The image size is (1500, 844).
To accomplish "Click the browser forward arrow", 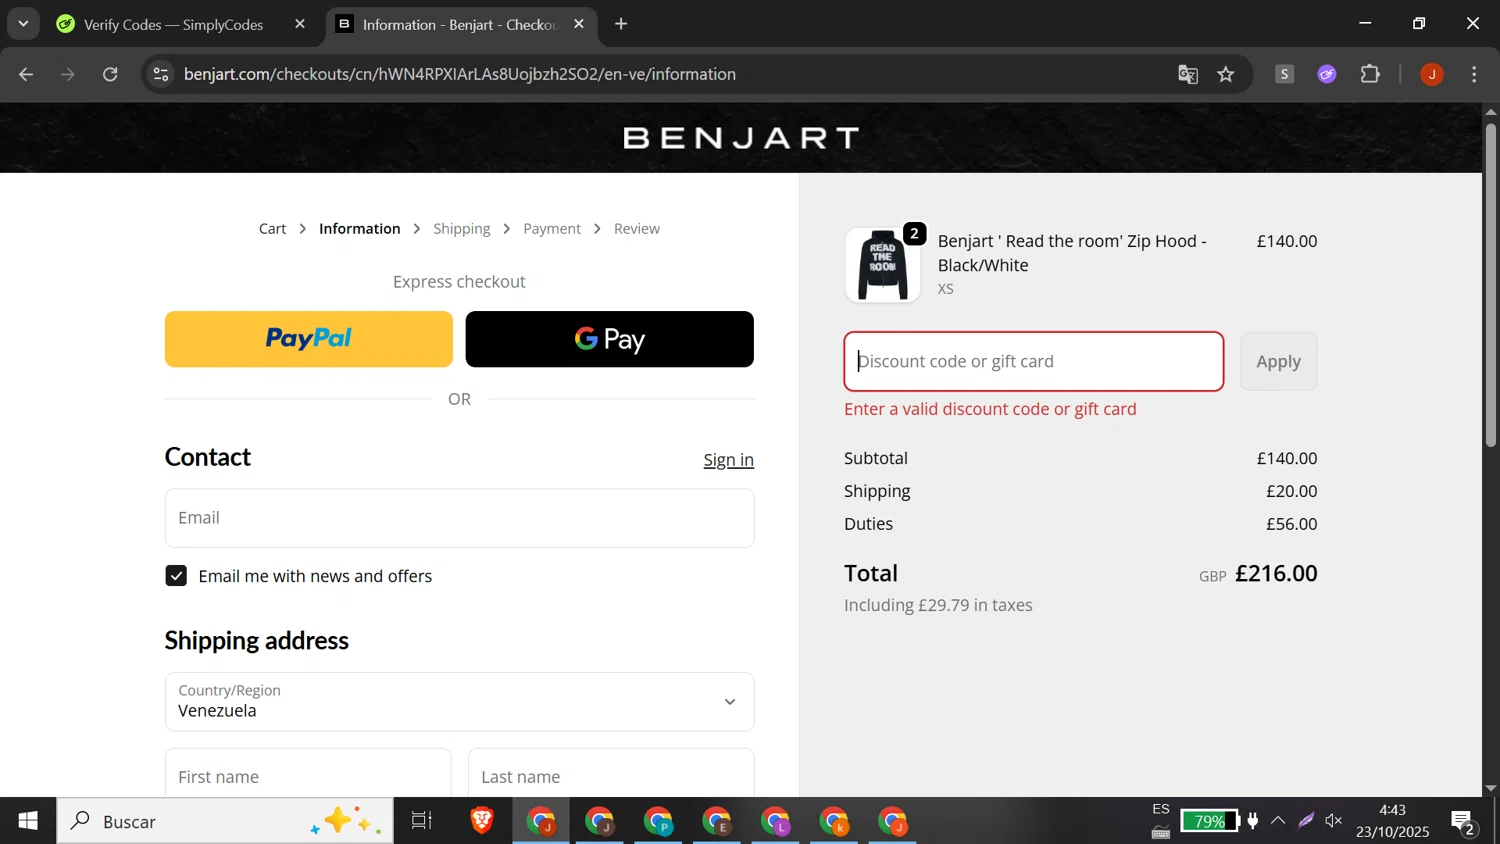I will point(68,74).
